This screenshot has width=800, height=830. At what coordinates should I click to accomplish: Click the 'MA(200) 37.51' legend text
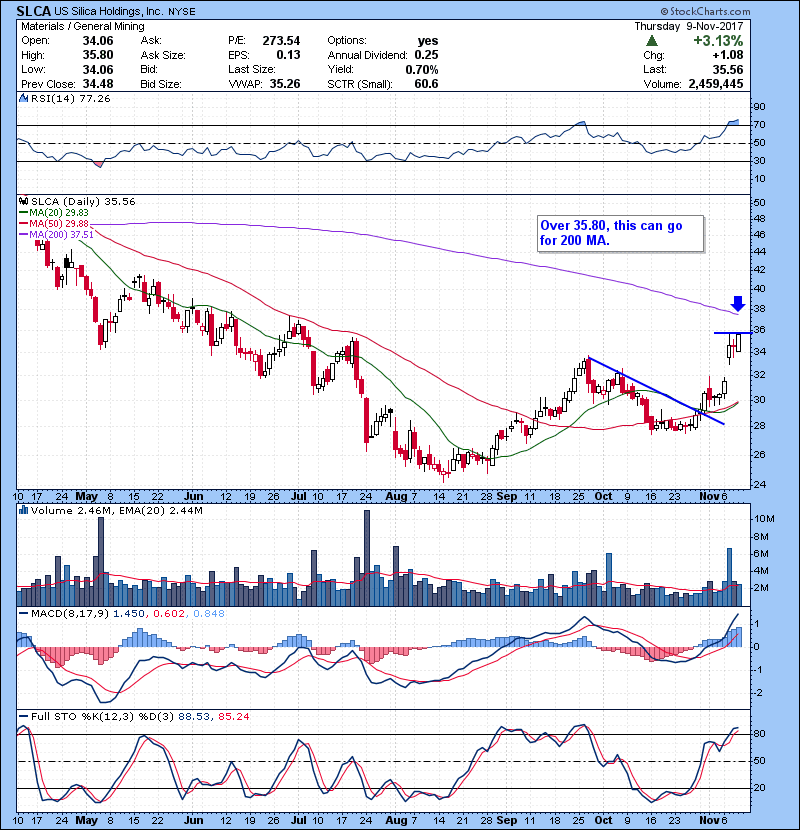pyautogui.click(x=61, y=234)
